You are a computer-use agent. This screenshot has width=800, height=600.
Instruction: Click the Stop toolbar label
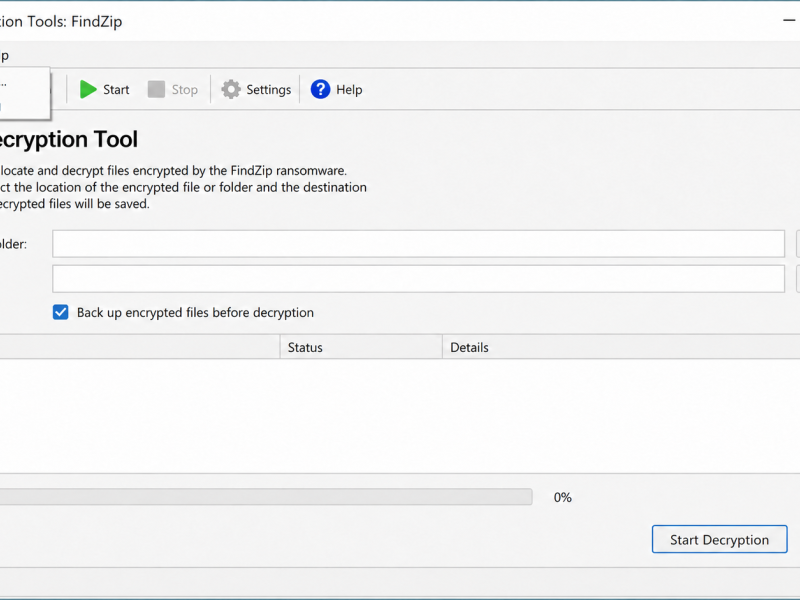[x=184, y=90]
